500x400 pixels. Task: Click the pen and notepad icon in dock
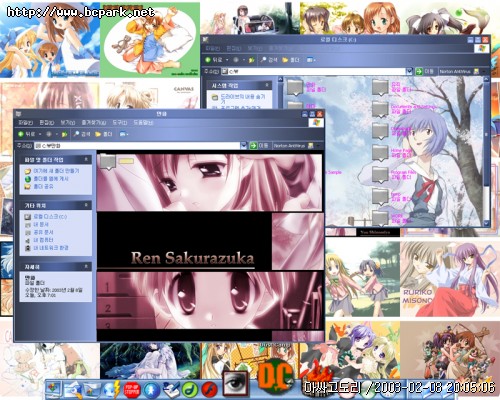pos(171,389)
